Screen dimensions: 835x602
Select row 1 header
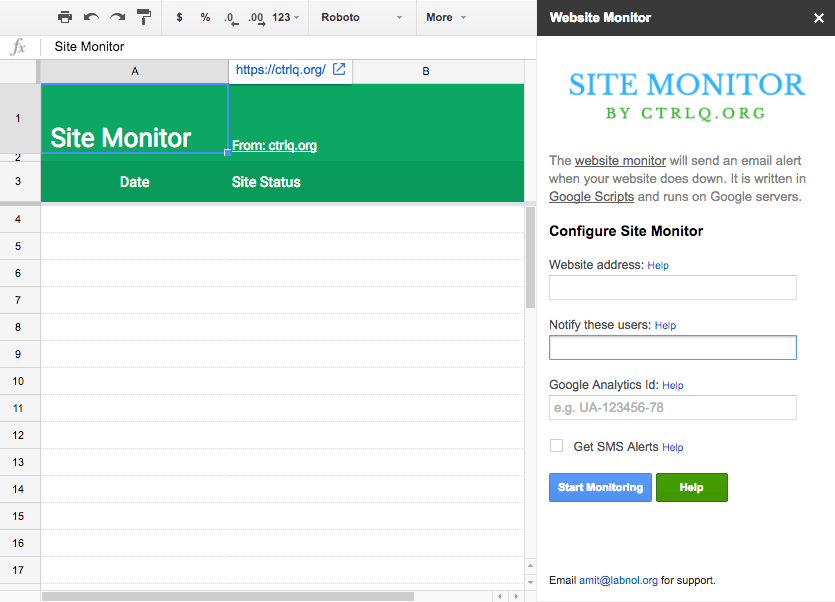tap(18, 118)
